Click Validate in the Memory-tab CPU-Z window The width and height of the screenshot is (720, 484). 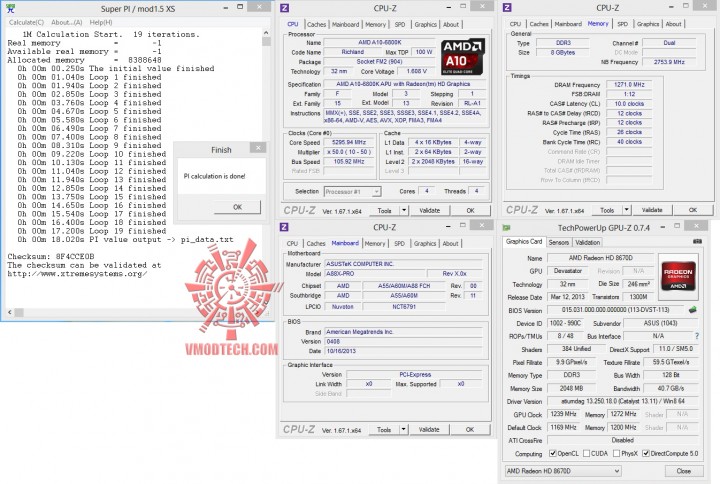[652, 210]
